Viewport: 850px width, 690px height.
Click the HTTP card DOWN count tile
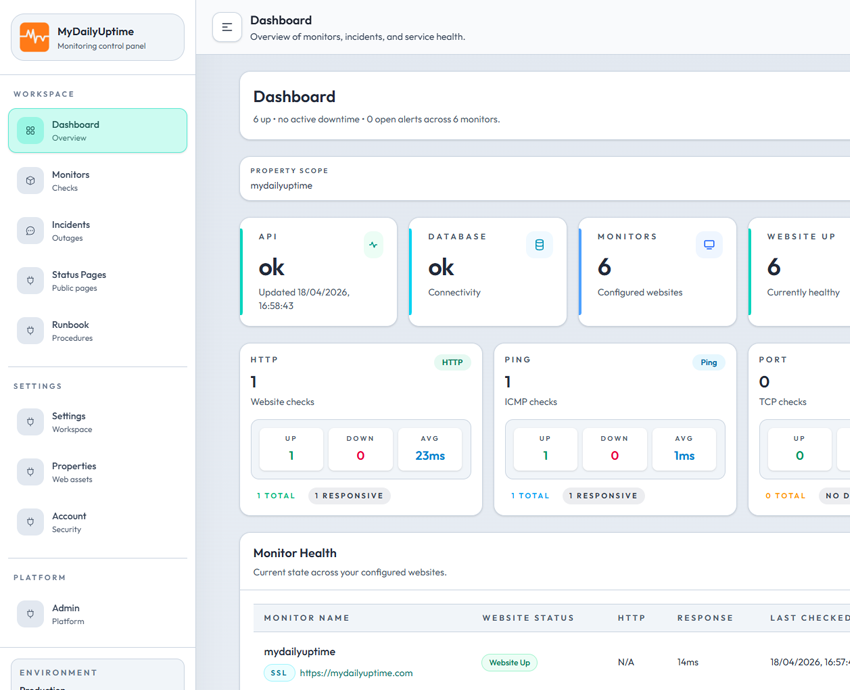click(x=360, y=449)
